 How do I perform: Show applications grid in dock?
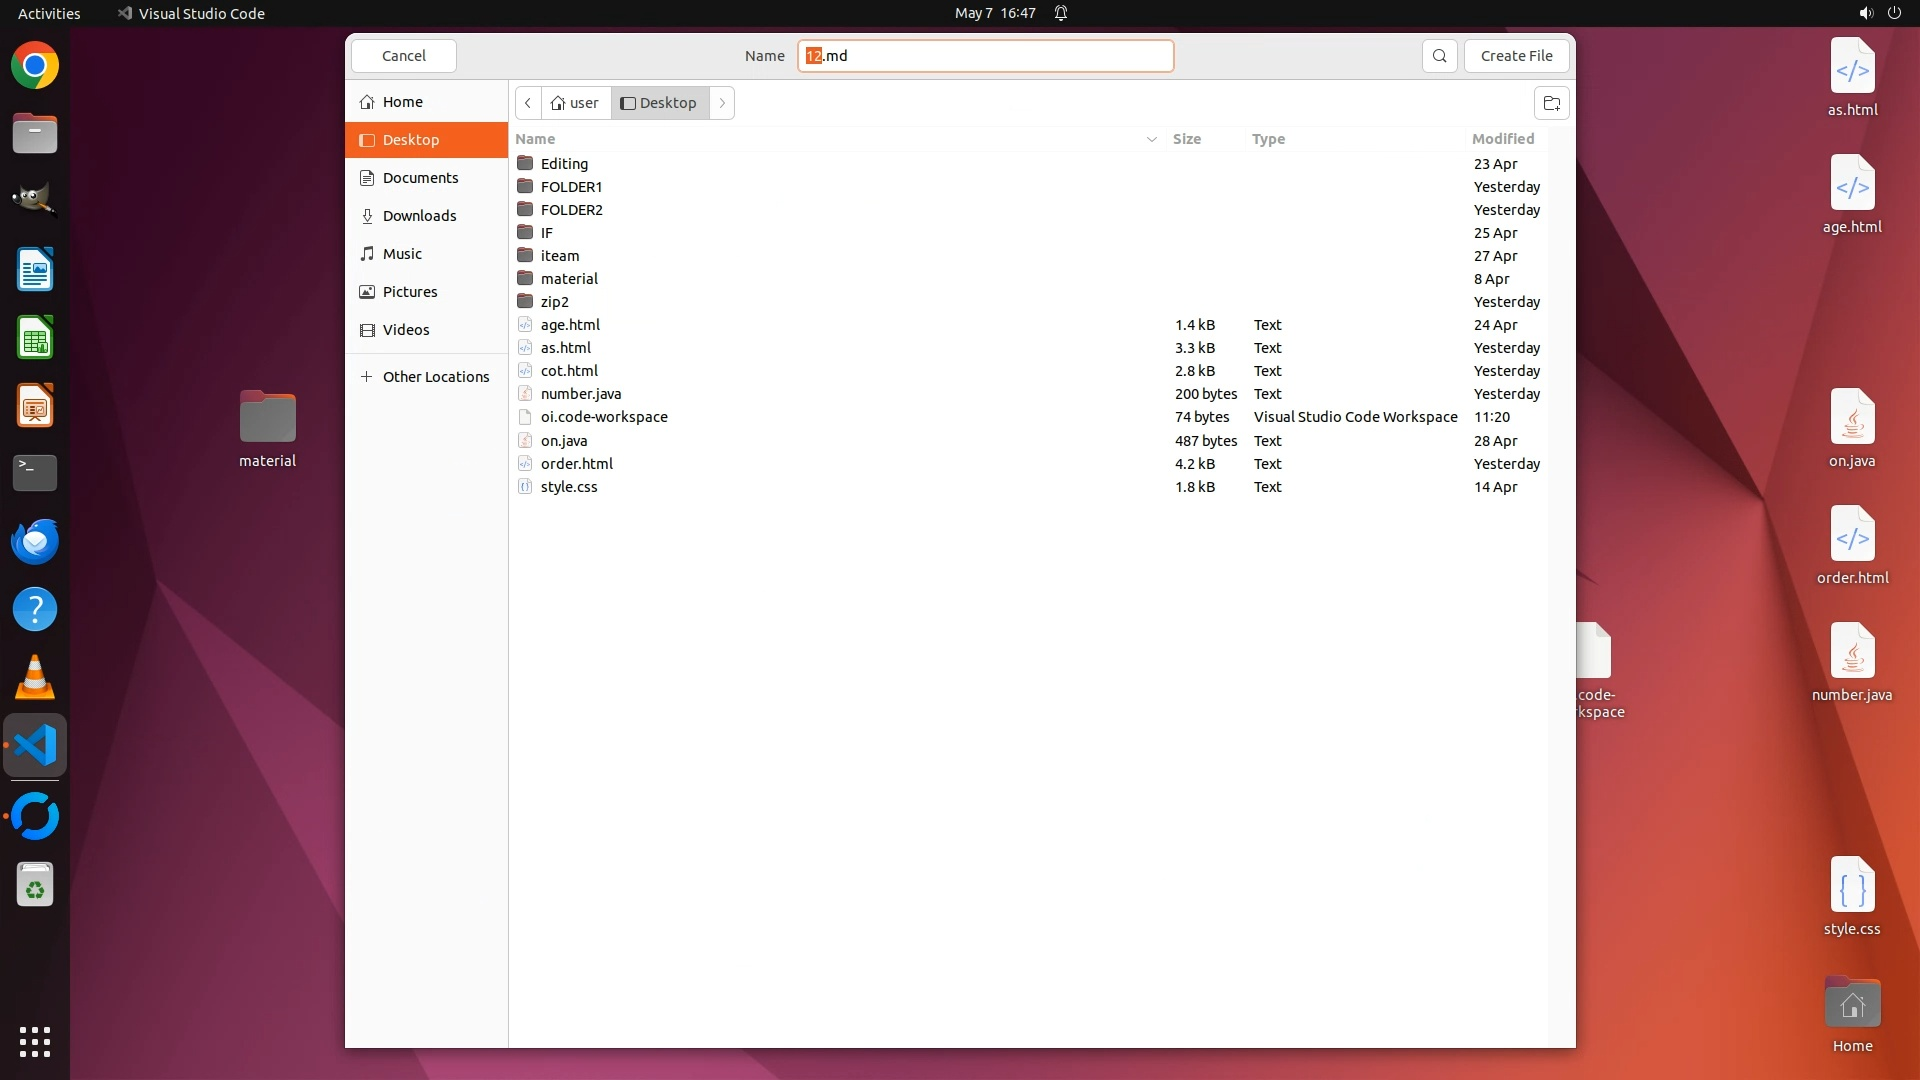coord(35,1041)
